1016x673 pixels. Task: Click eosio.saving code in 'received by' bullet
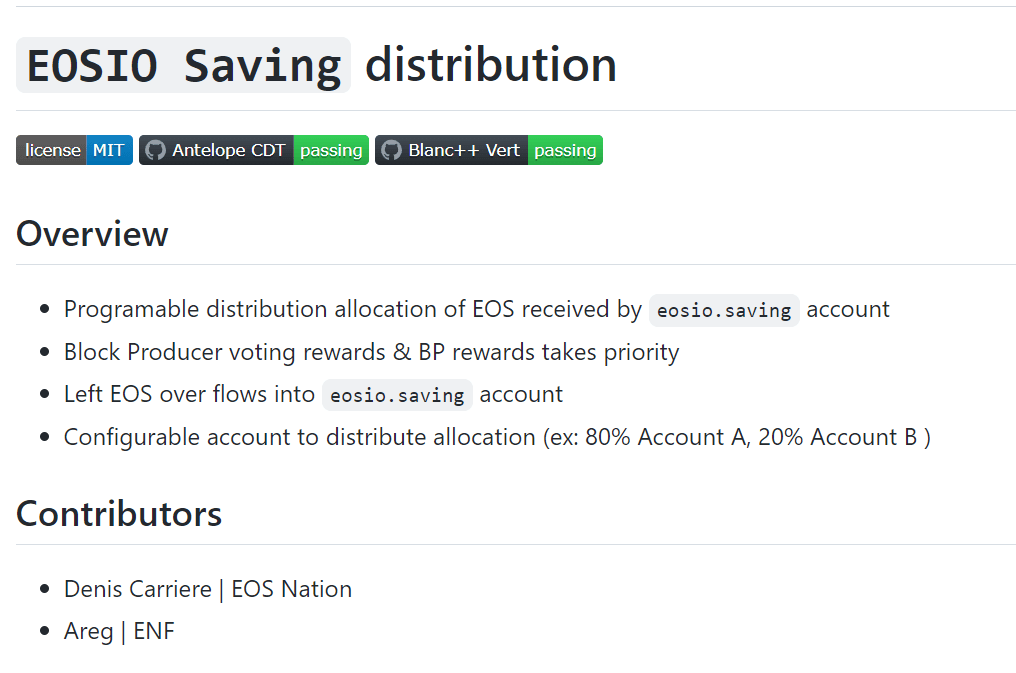[724, 310]
